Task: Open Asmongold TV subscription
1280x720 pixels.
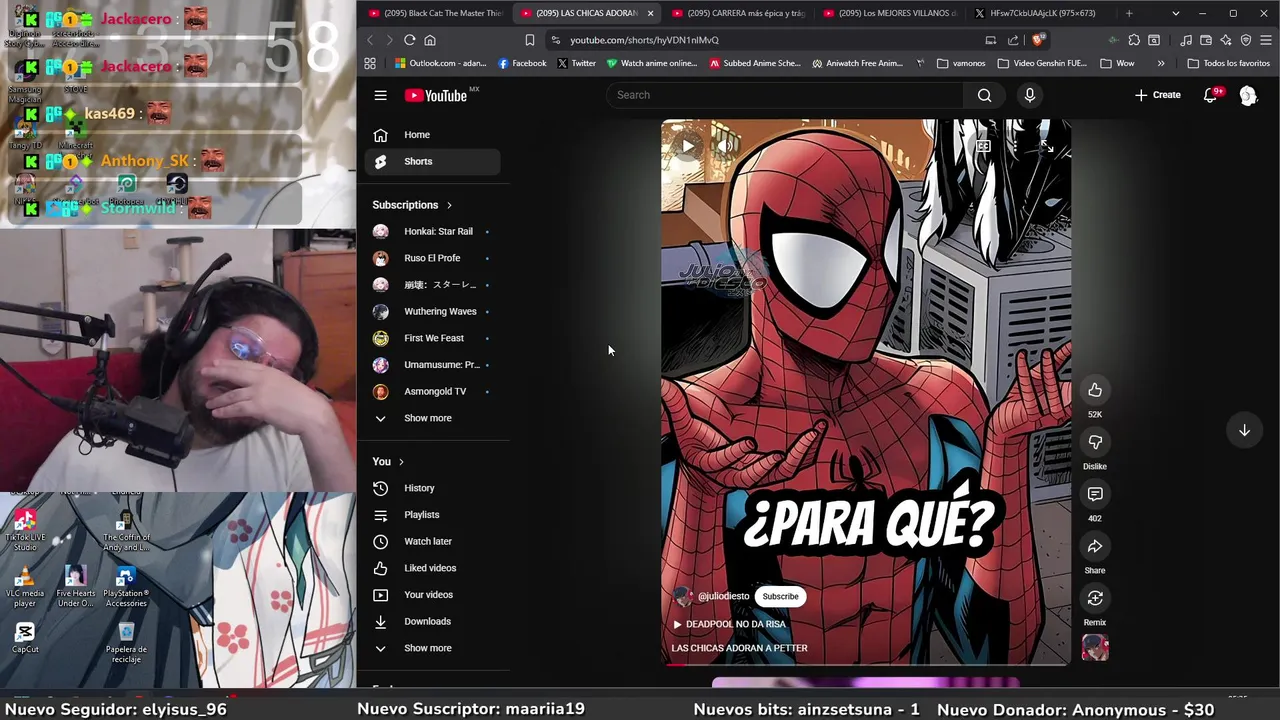Action: [x=432, y=392]
